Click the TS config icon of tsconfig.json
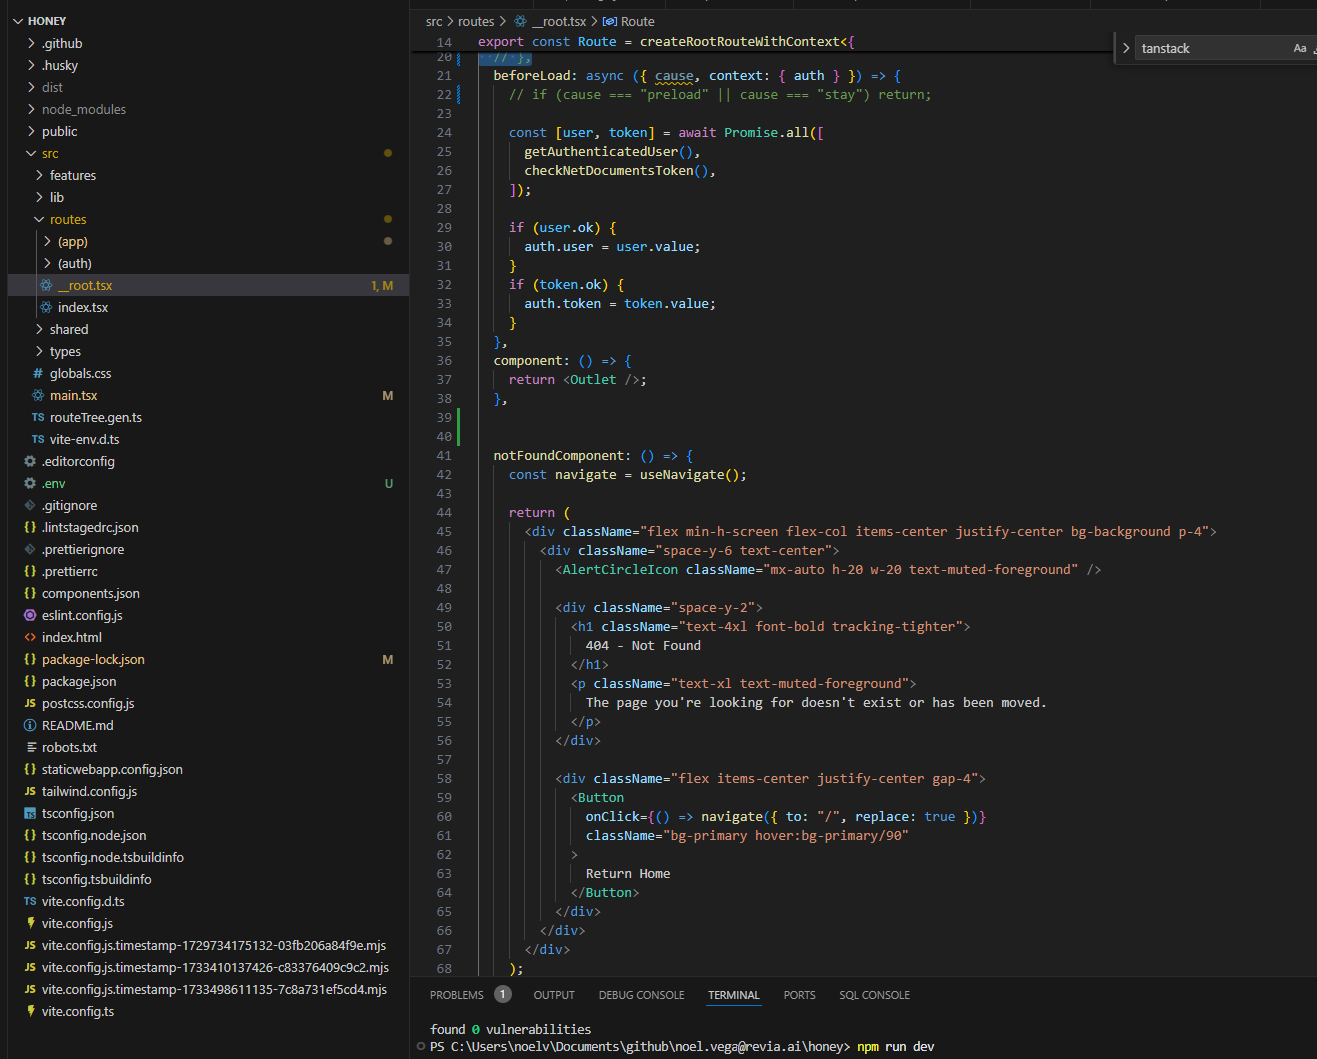The width and height of the screenshot is (1317, 1059). click(30, 813)
